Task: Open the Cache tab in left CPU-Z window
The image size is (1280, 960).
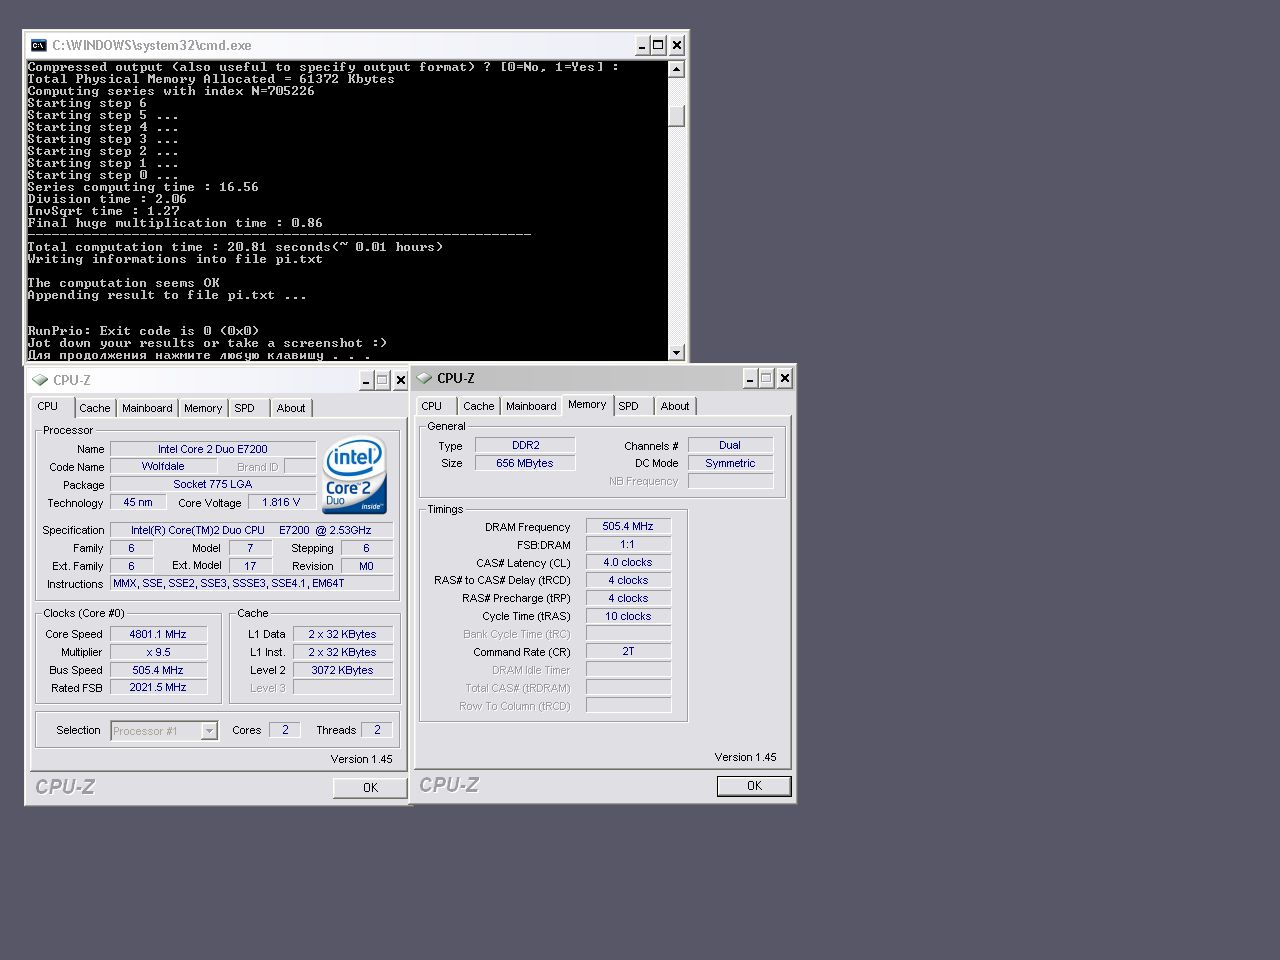Action: 95,408
